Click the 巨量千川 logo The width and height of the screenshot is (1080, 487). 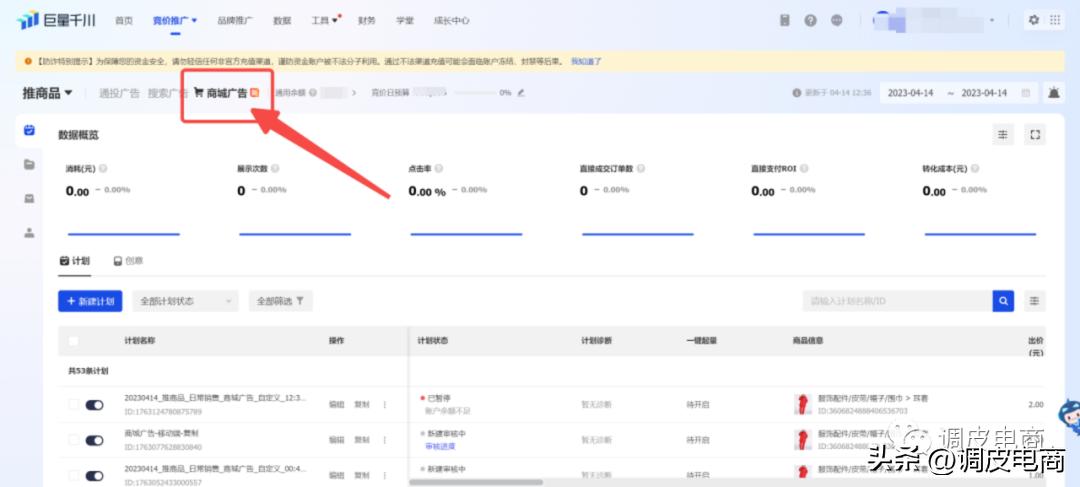click(x=56, y=21)
